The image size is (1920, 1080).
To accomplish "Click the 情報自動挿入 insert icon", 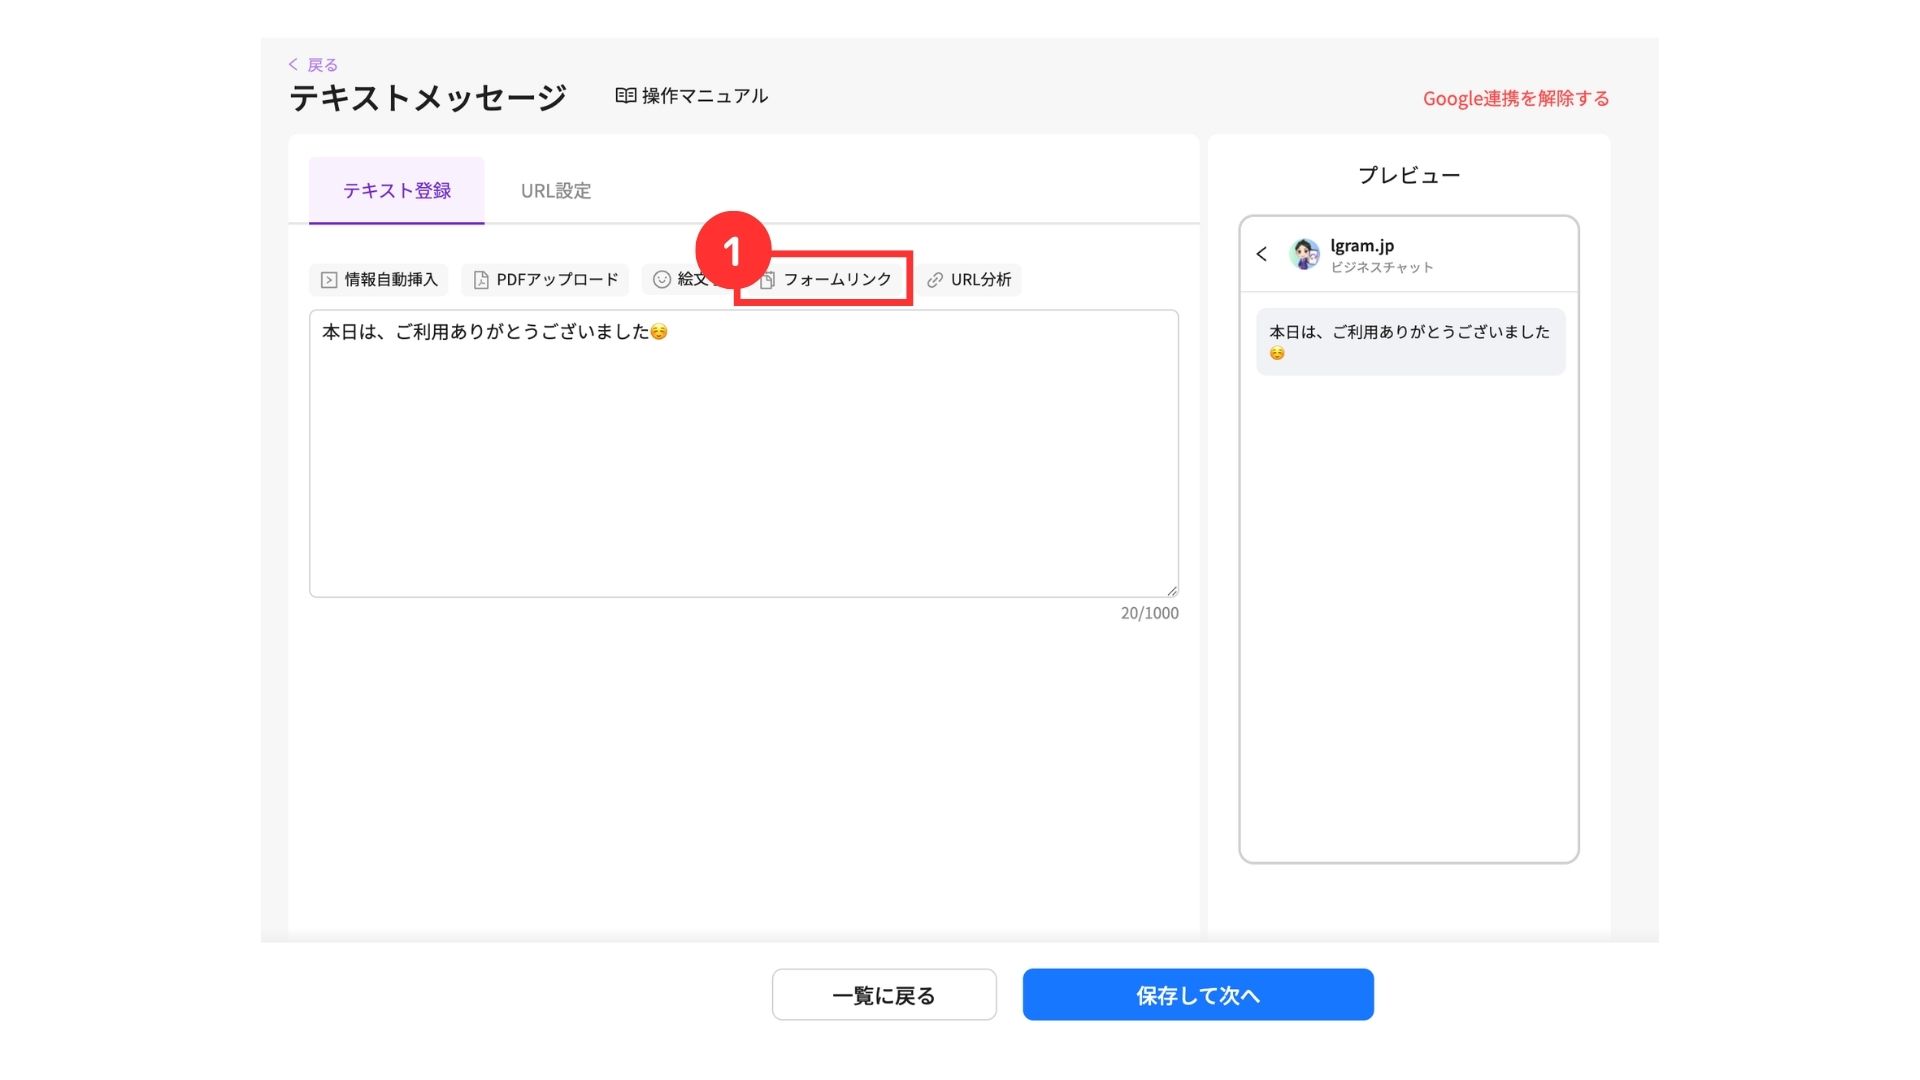I will (x=328, y=280).
